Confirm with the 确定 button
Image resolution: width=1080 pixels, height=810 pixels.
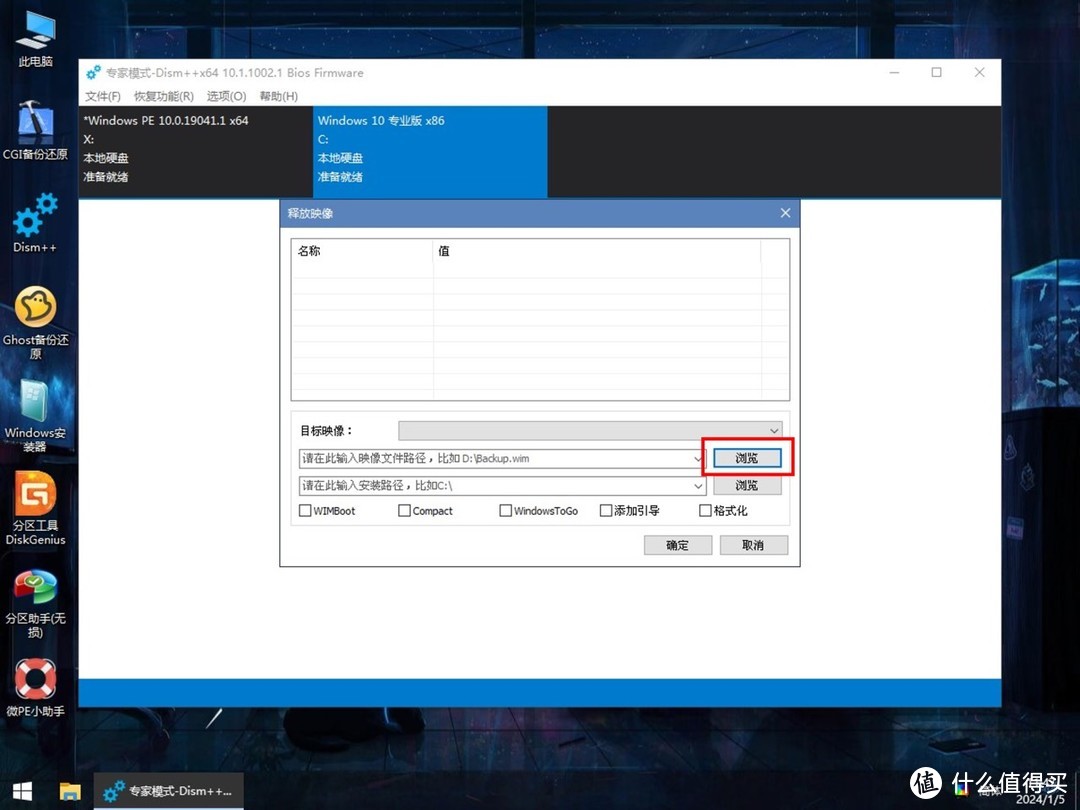(677, 545)
